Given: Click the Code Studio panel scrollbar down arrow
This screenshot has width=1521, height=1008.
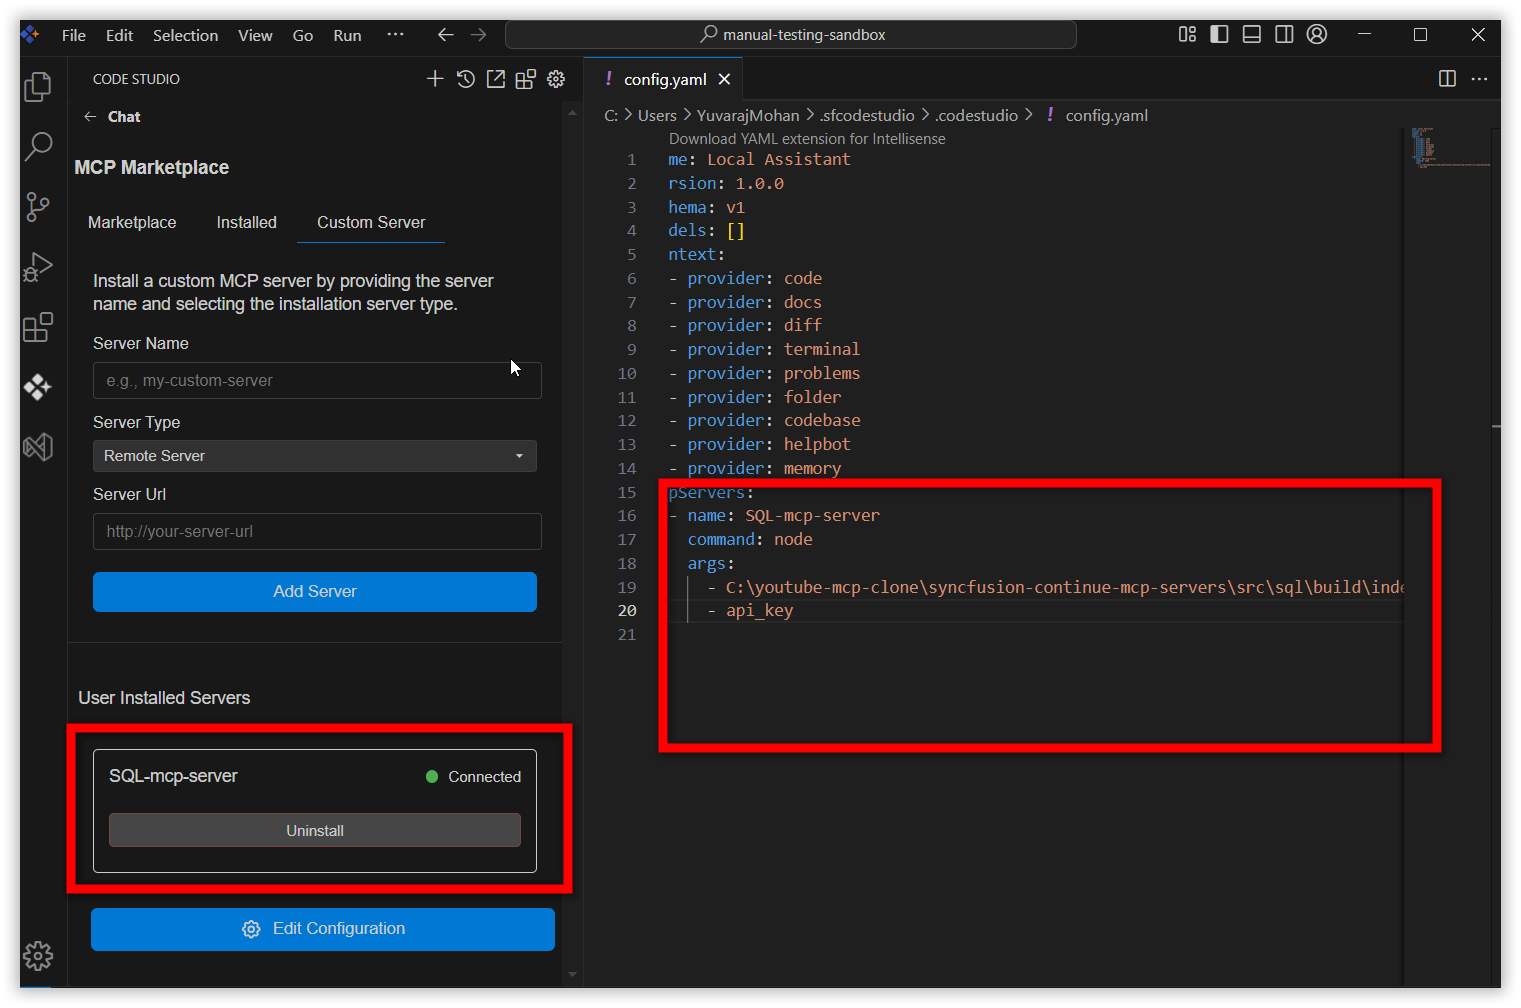Looking at the screenshot, I should click(x=572, y=973).
